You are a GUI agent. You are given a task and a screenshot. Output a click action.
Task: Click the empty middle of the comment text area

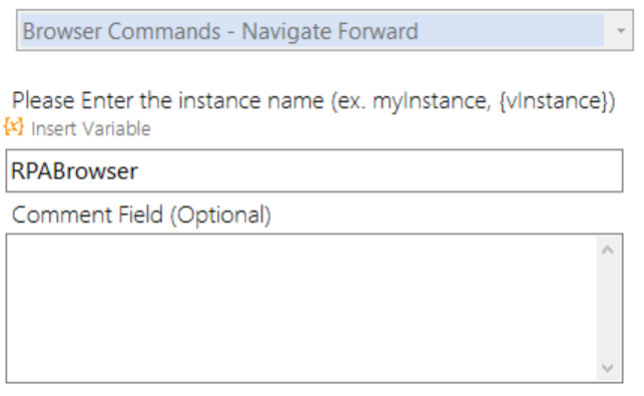[301, 309]
